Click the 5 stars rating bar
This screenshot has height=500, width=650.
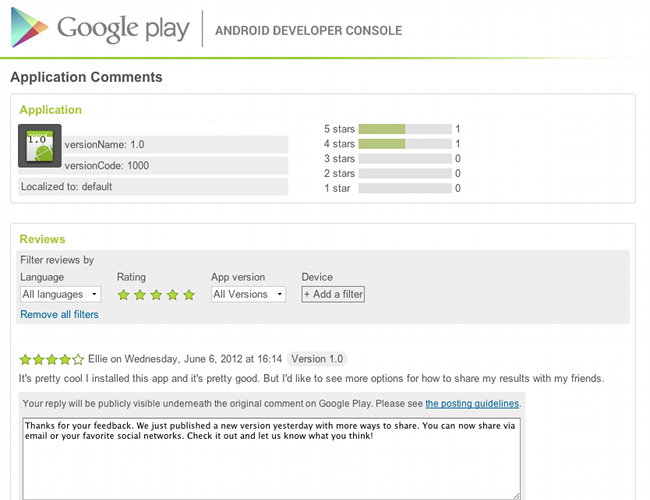pos(404,129)
